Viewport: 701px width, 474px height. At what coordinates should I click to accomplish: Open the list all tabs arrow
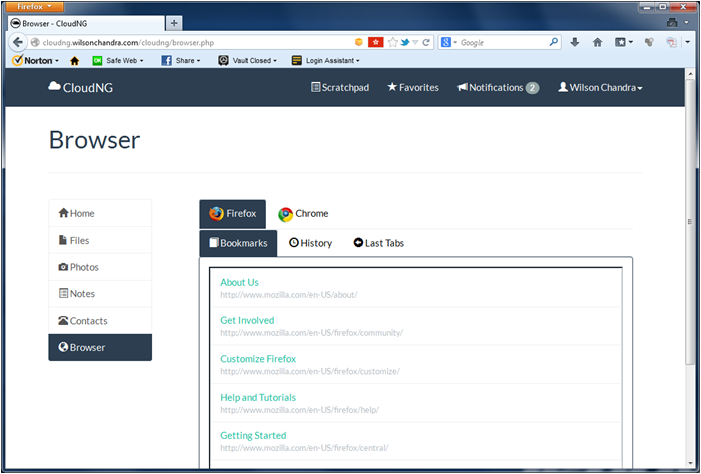point(687,22)
